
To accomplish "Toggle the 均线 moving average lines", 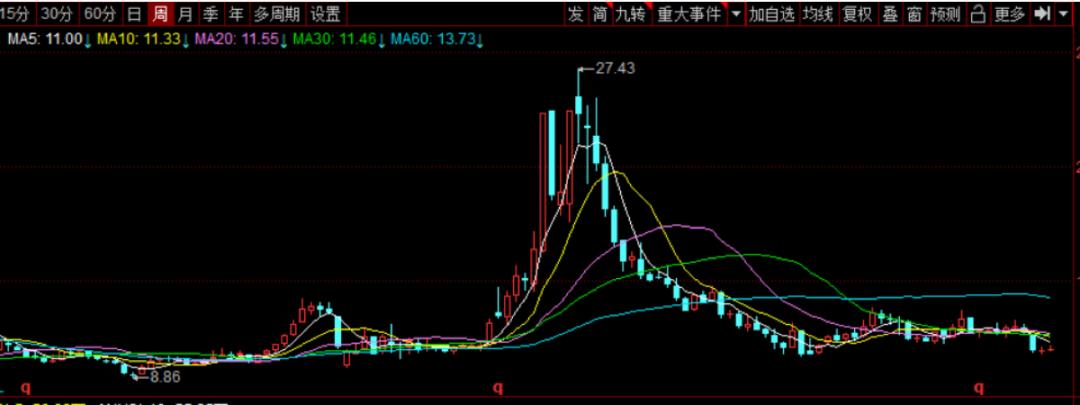I will [818, 14].
